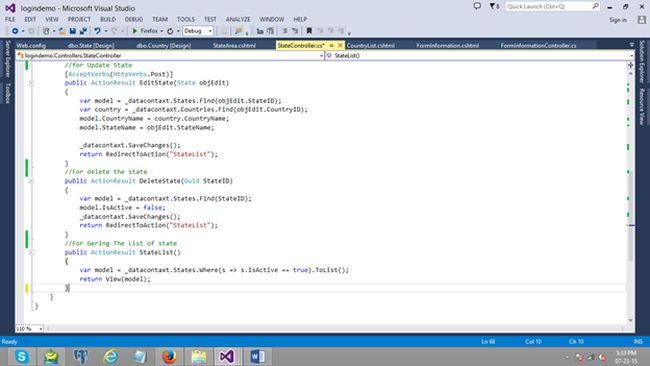Close the StateController.cs tab

340,45
